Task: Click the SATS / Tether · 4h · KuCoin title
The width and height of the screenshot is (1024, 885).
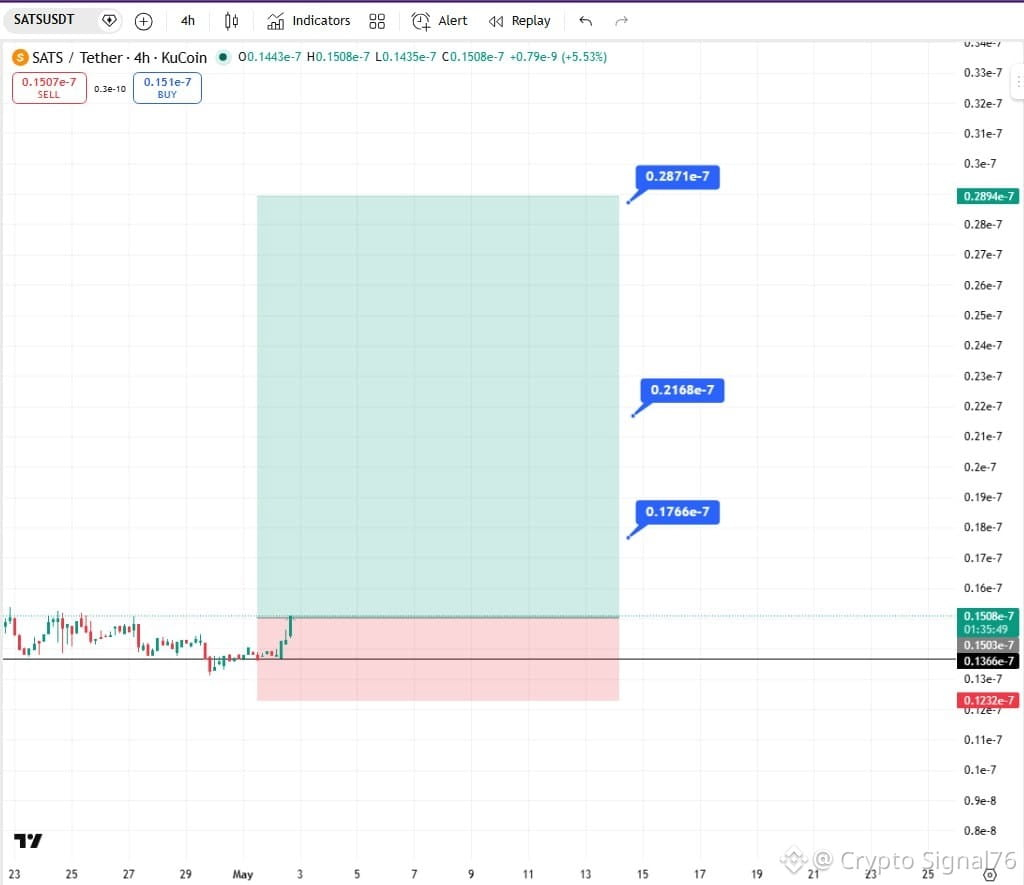Action: 120,57
